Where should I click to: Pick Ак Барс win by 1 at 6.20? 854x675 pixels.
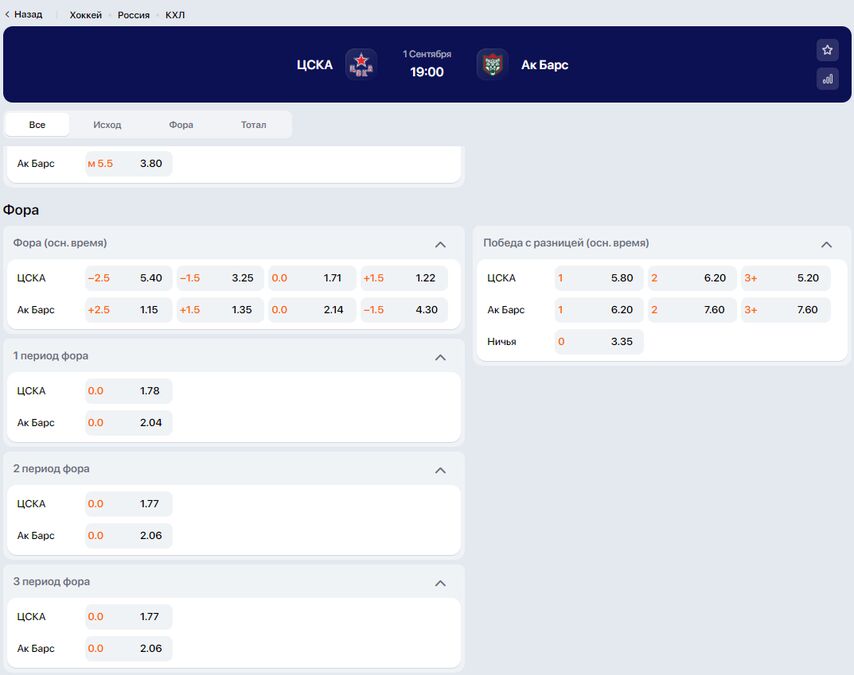tap(599, 309)
